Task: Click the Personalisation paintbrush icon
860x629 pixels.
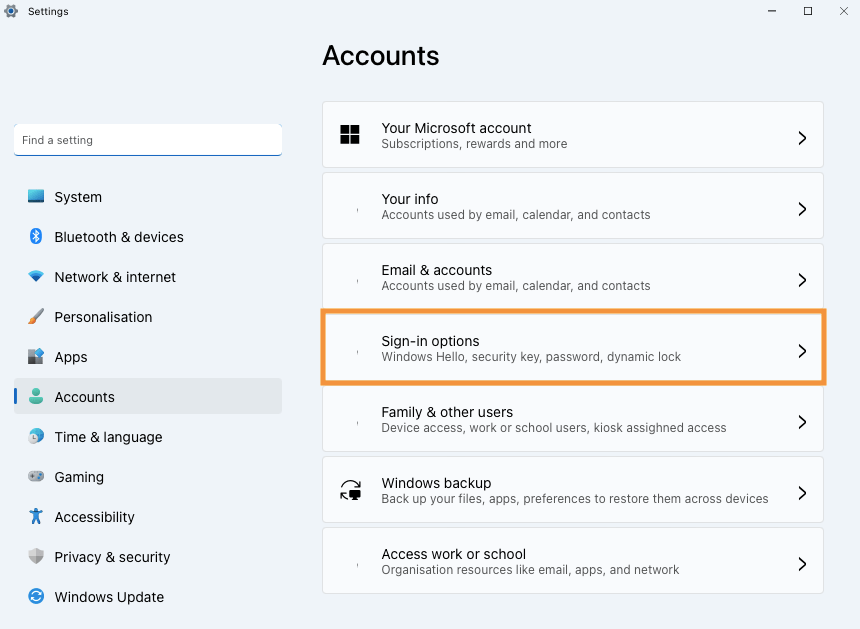Action: [x=36, y=317]
